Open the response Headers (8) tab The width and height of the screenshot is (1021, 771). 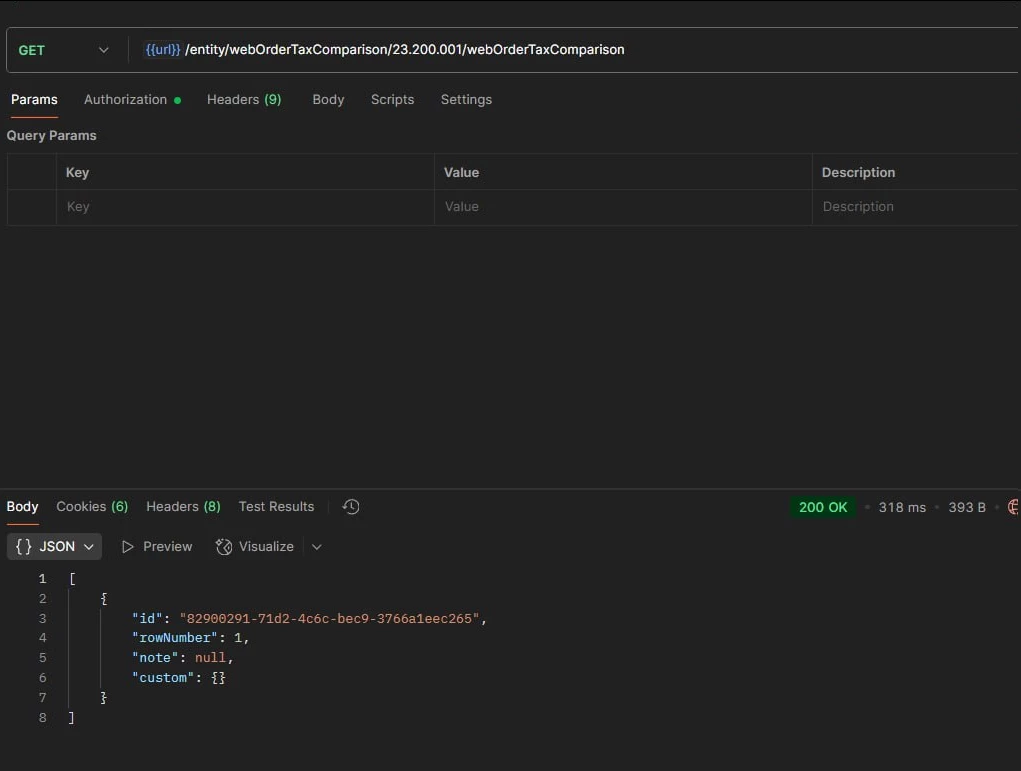pyautogui.click(x=182, y=506)
